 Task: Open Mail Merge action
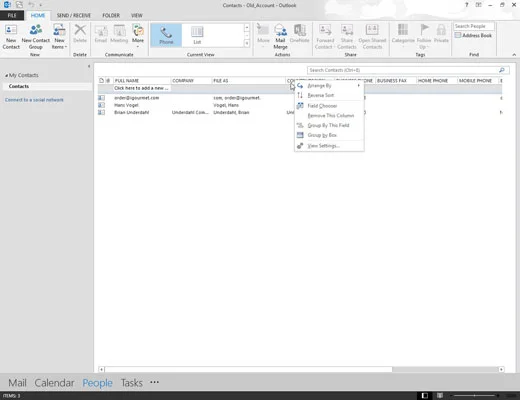click(280, 37)
